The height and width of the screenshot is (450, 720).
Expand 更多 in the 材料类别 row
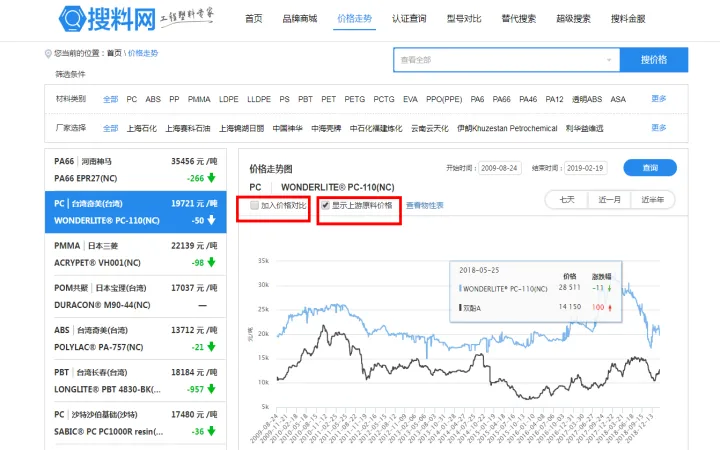coord(658,98)
